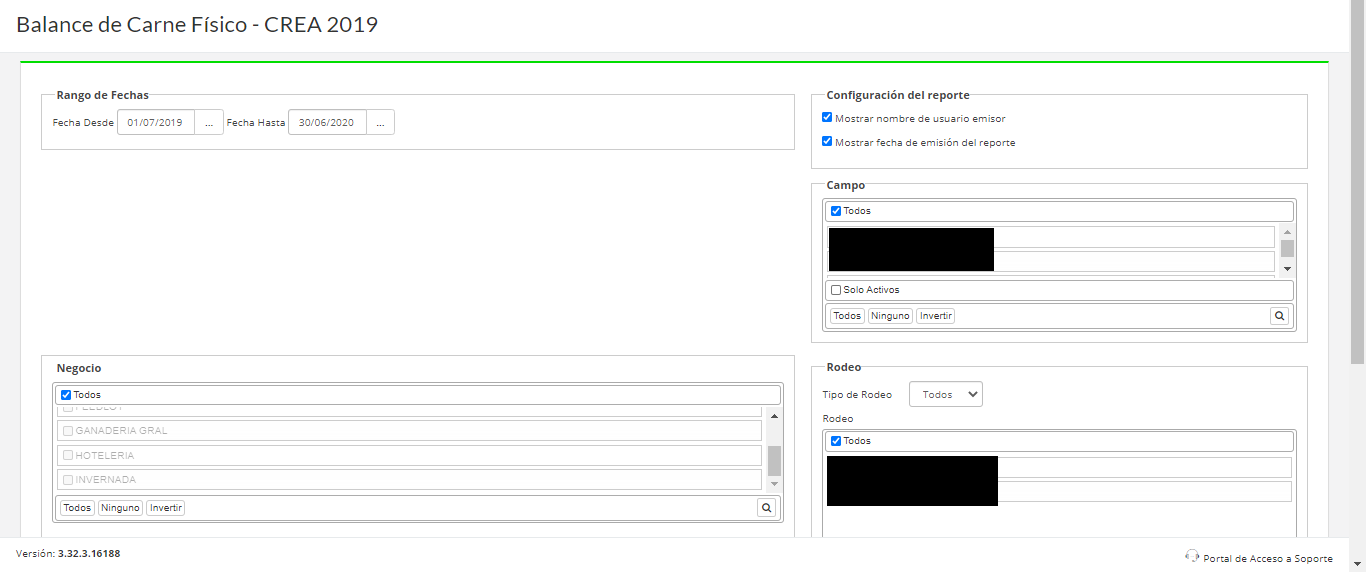Image resolution: width=1366 pixels, height=572 pixels.
Task: Click the headset icon for support portal
Action: click(1191, 556)
